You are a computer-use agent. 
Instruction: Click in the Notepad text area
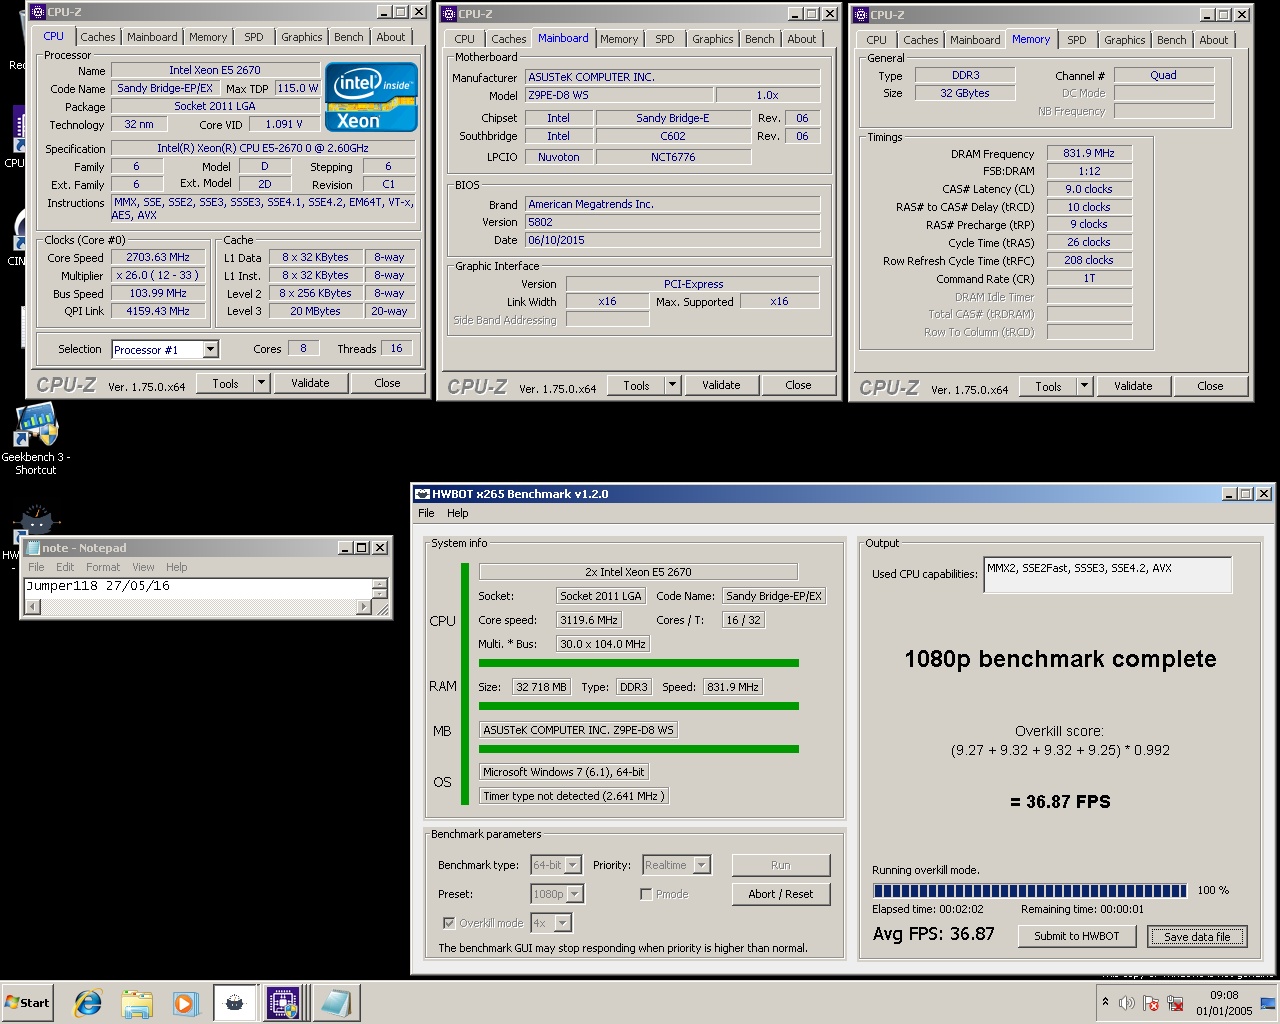pyautogui.click(x=197, y=588)
